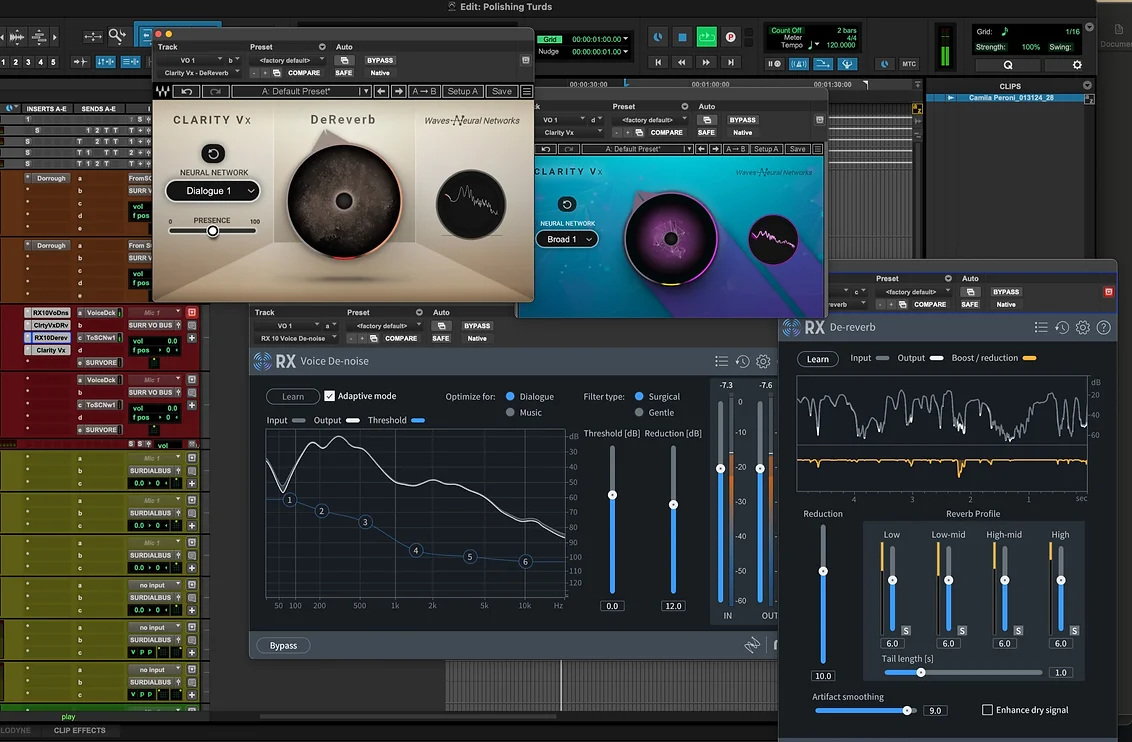Solo the High band in Reverb Profile
Viewport: 1132px width, 742px height.
1074,631
